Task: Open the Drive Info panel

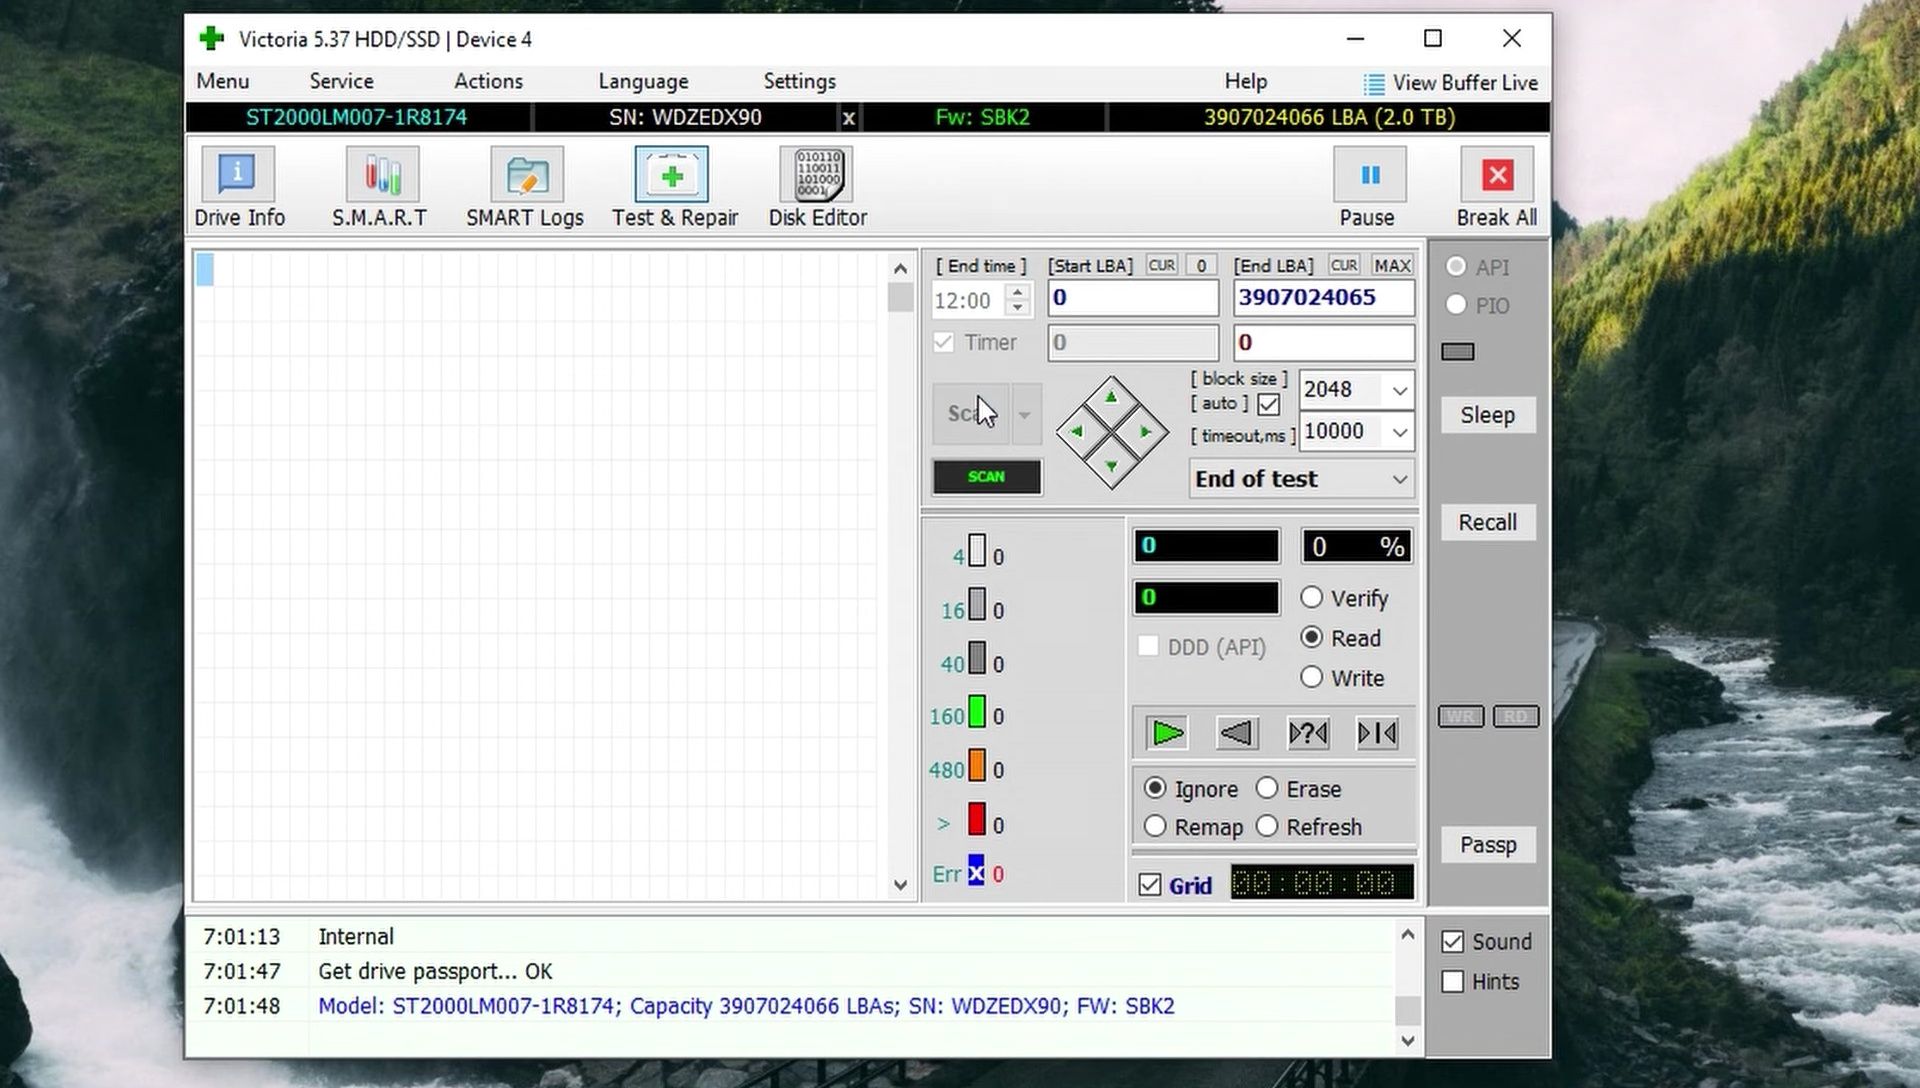Action: tap(238, 187)
